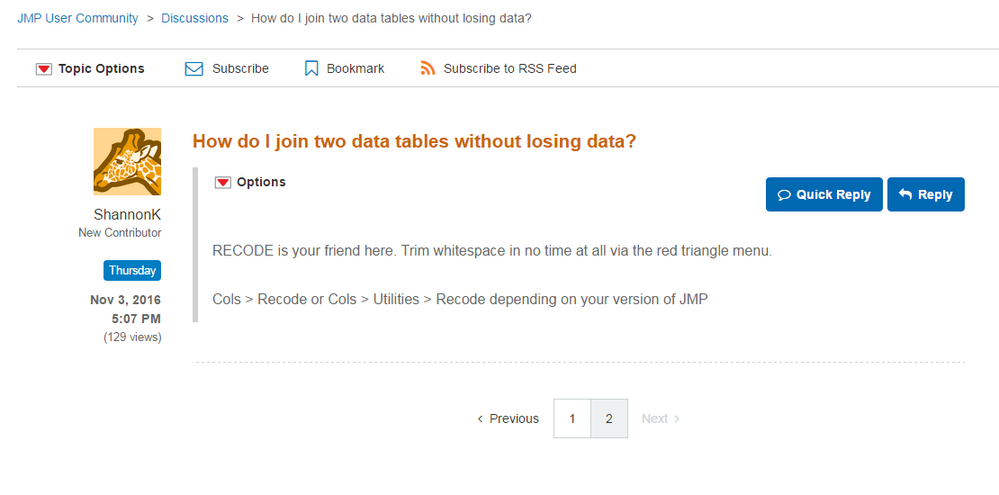This screenshot has width=999, height=495.
Task: Click the Previous page chevron
Action: point(481,419)
